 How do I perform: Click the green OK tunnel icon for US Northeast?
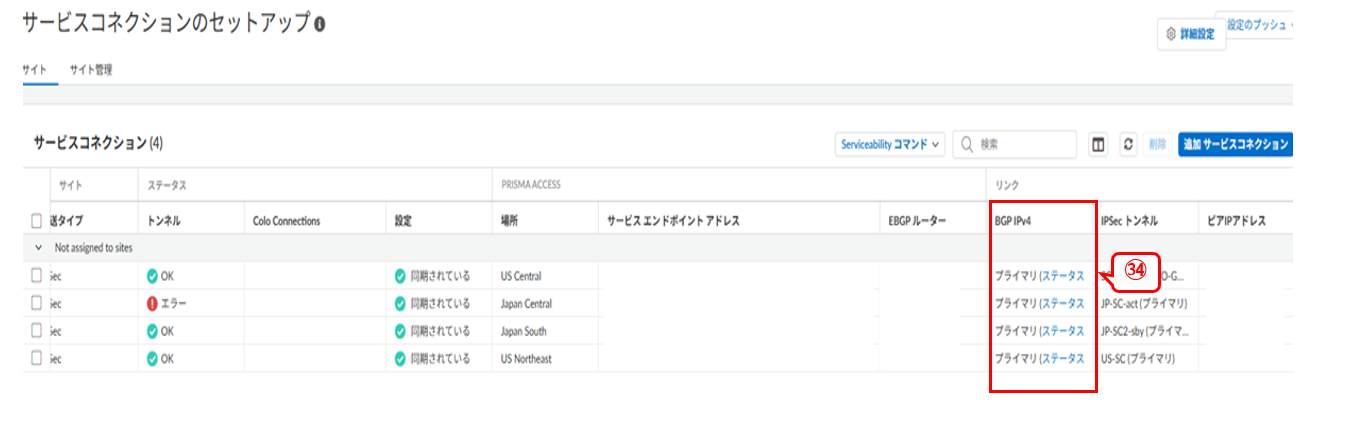152,358
